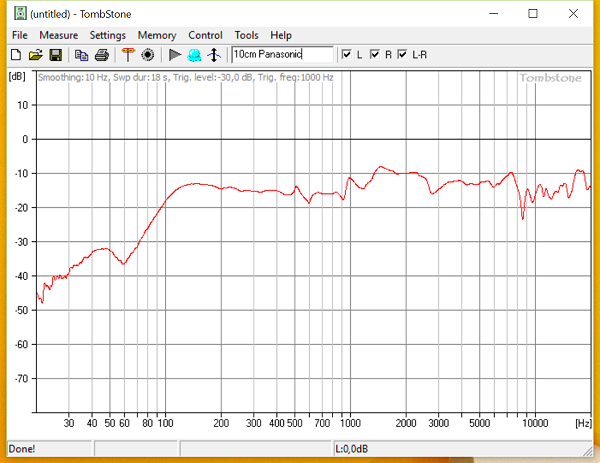Click the round speaker toolbar icon
Viewport: 600px width, 463px height.
[148, 55]
